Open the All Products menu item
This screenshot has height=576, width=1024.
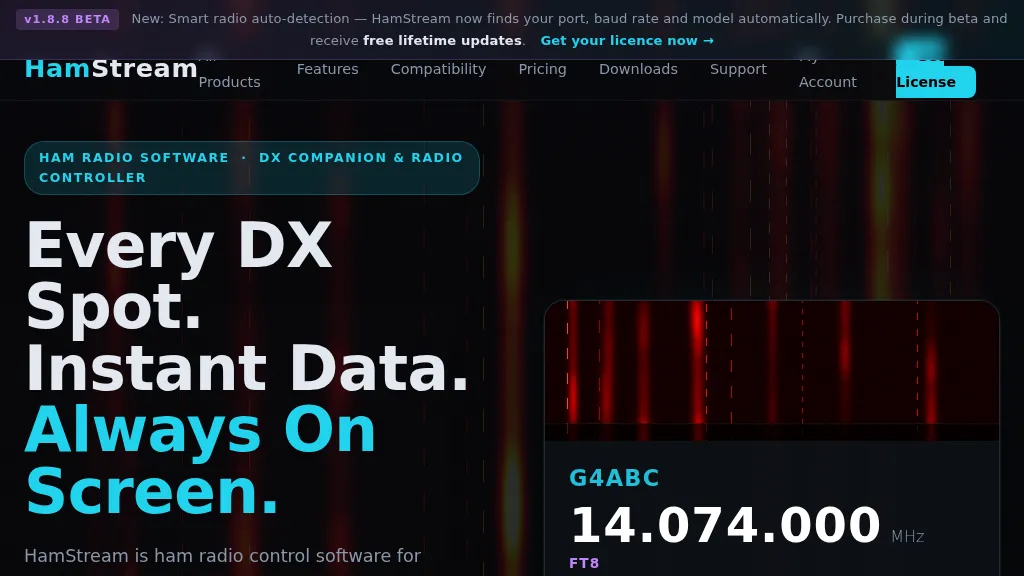(229, 75)
